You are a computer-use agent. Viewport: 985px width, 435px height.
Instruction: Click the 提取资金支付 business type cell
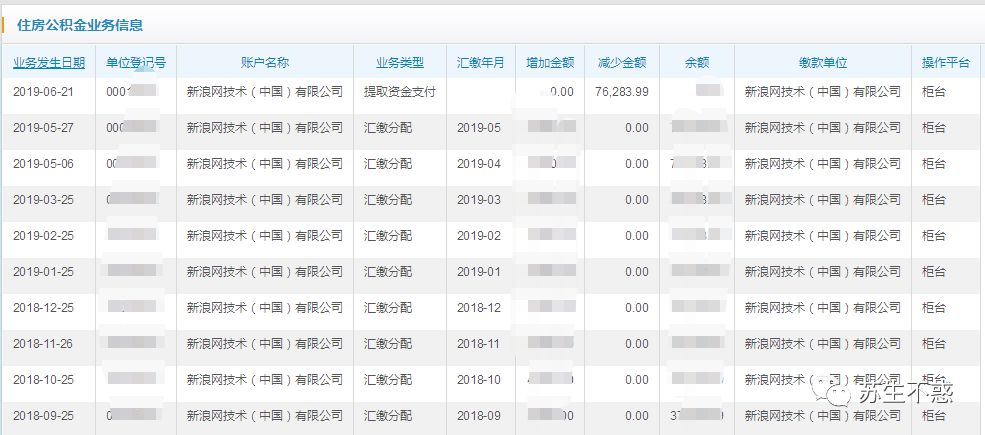point(400,92)
